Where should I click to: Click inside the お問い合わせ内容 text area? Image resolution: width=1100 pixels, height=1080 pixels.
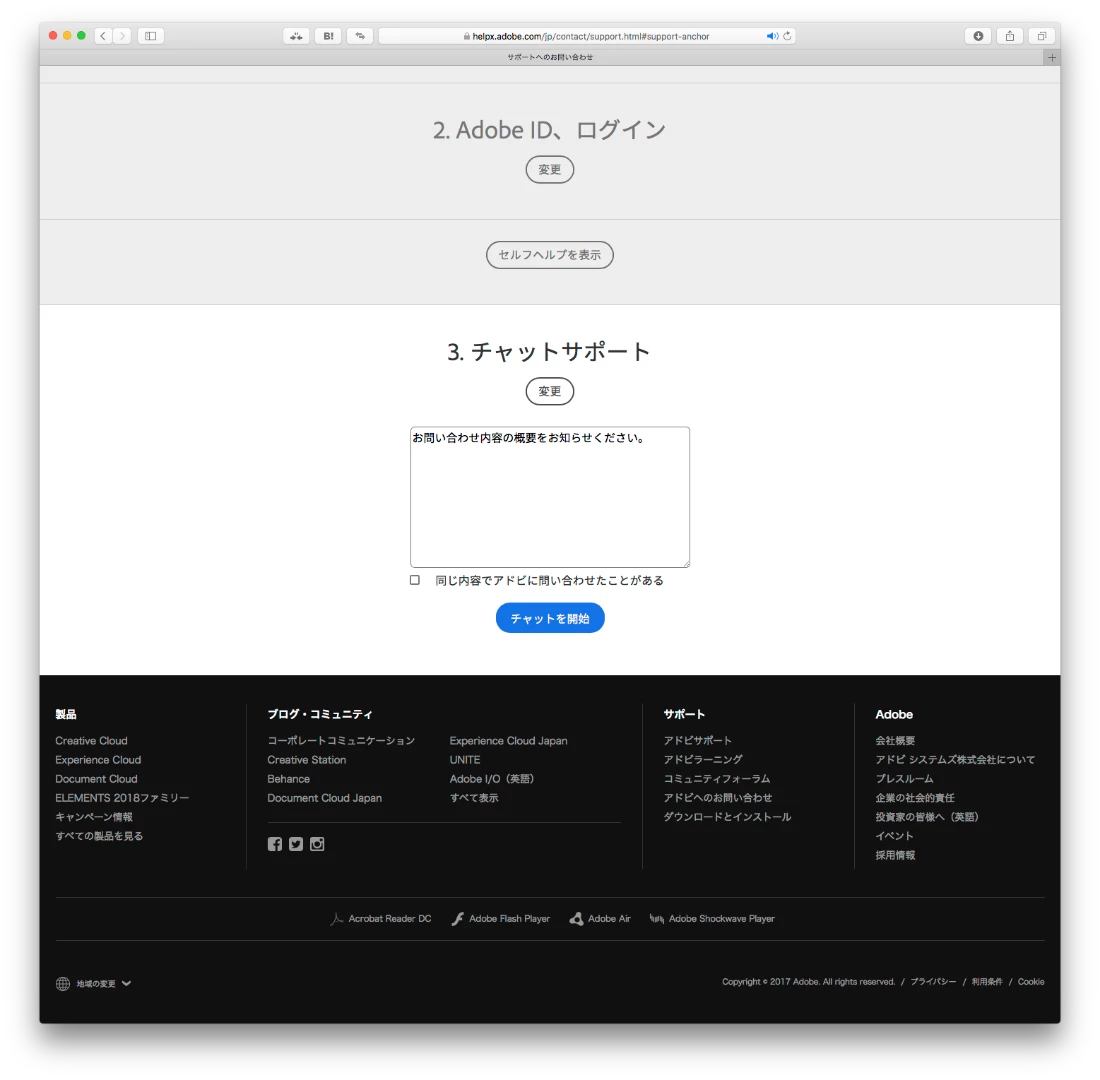550,497
